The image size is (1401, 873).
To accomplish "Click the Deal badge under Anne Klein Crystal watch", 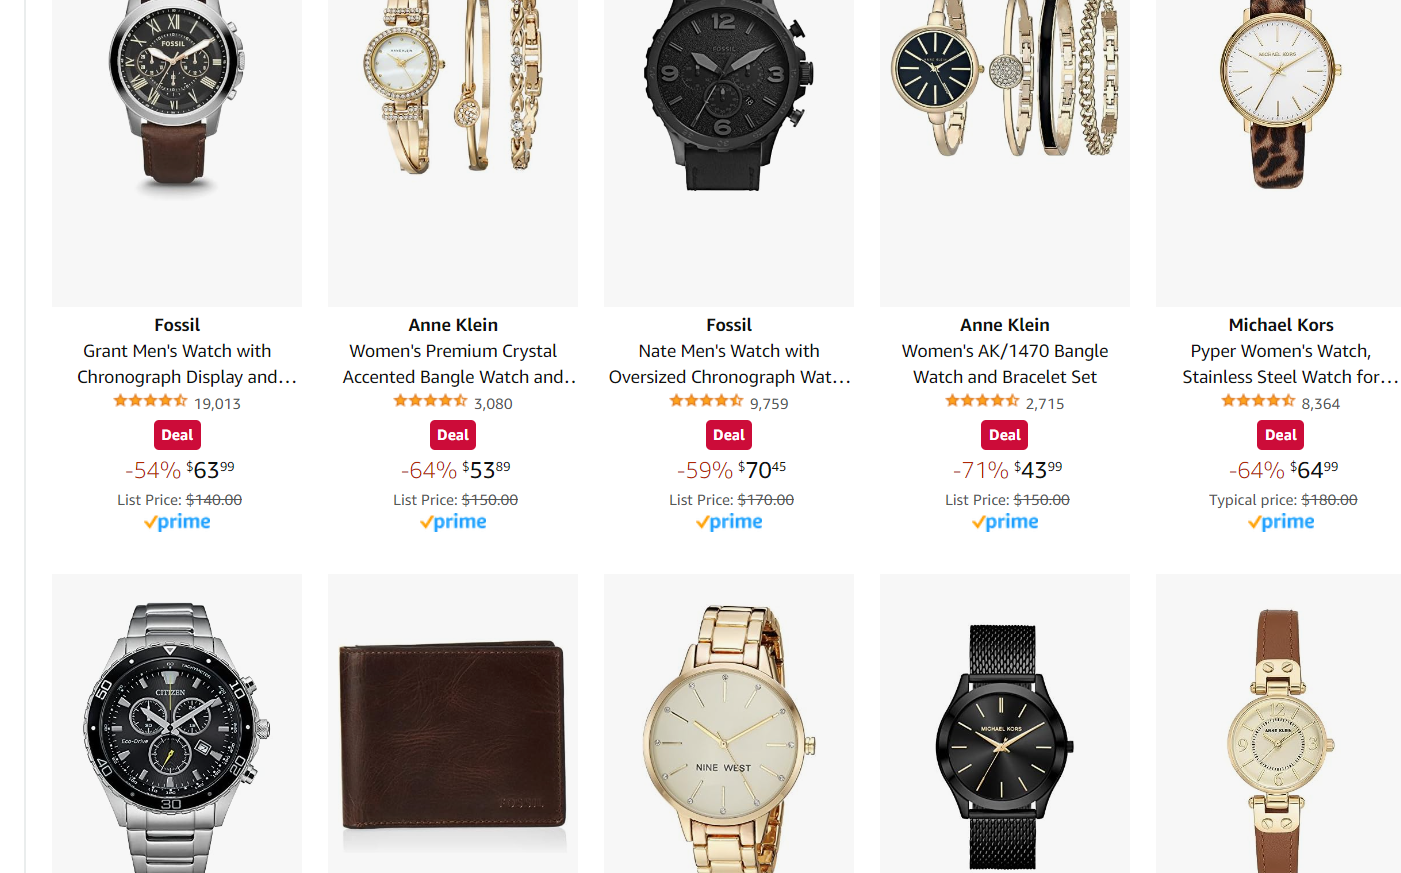I will [453, 435].
